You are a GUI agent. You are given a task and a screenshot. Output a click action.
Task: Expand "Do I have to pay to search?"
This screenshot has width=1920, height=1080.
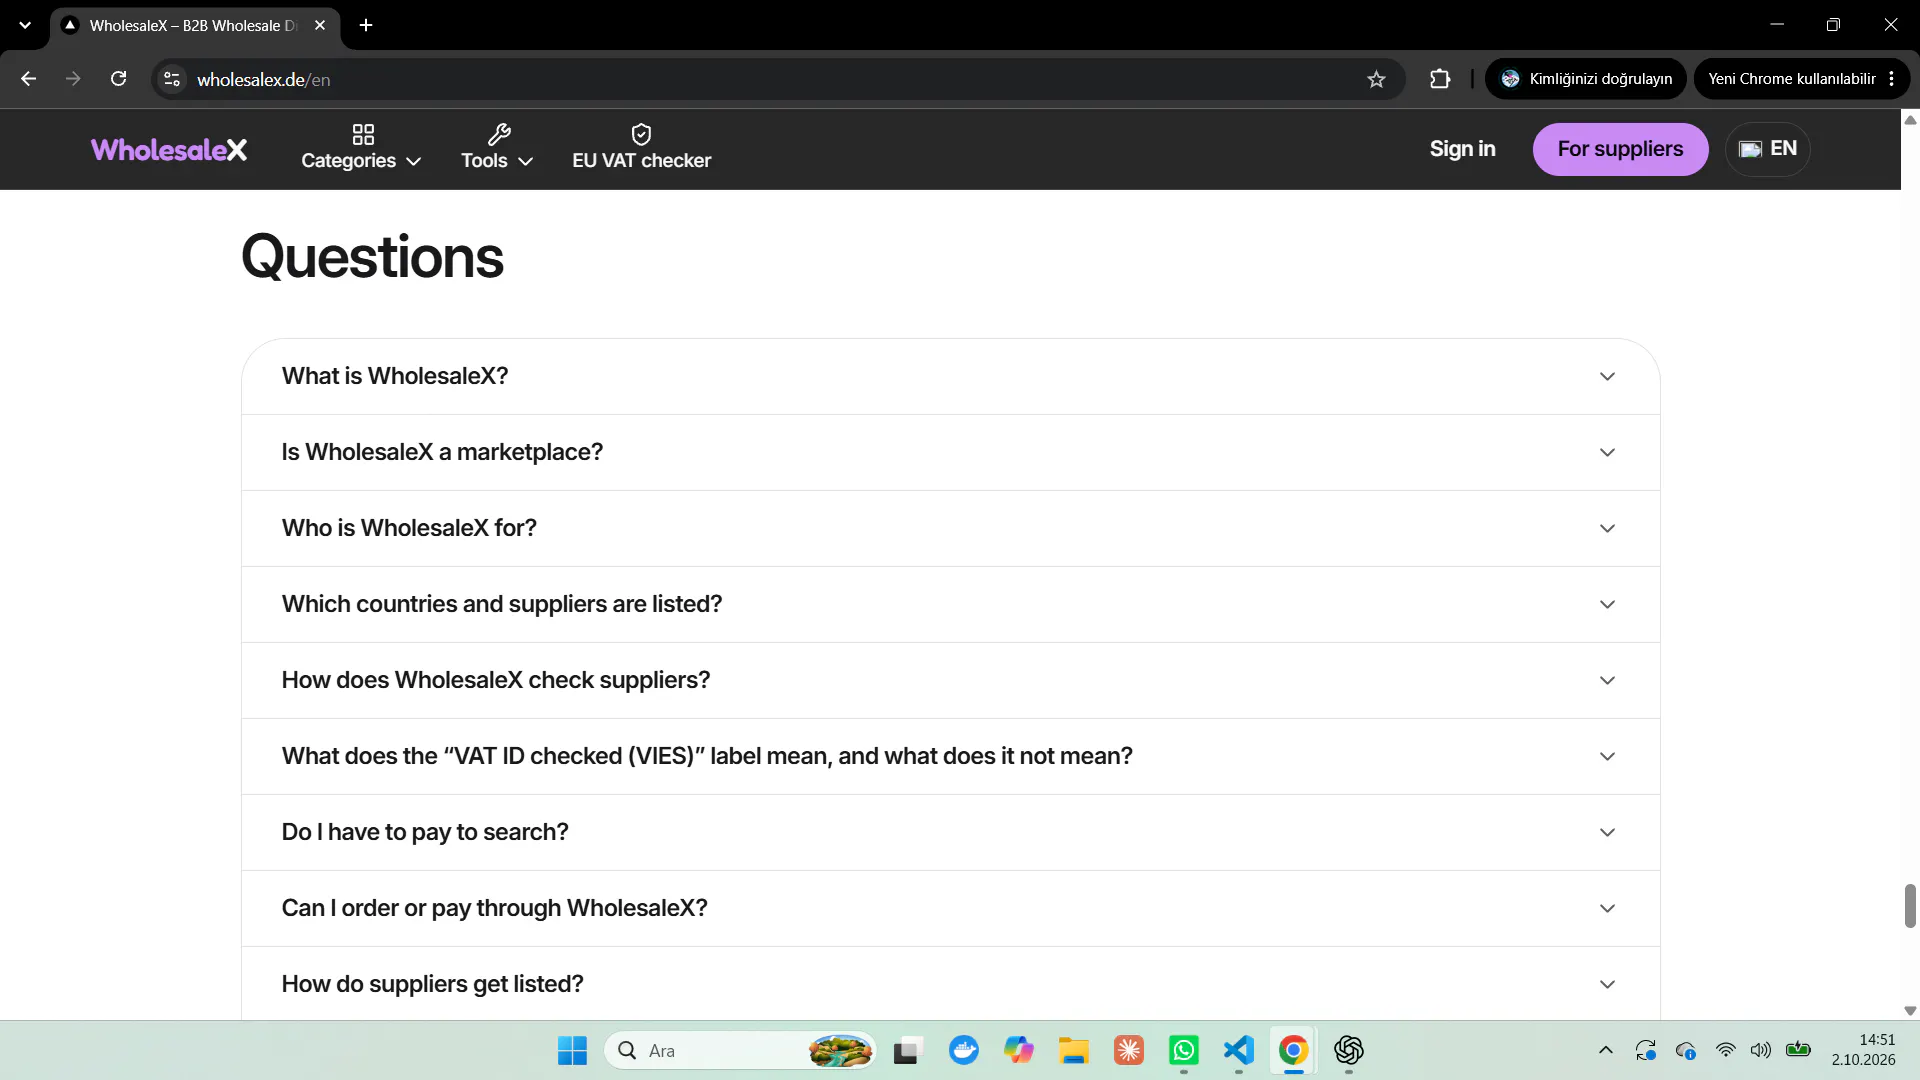pos(950,832)
